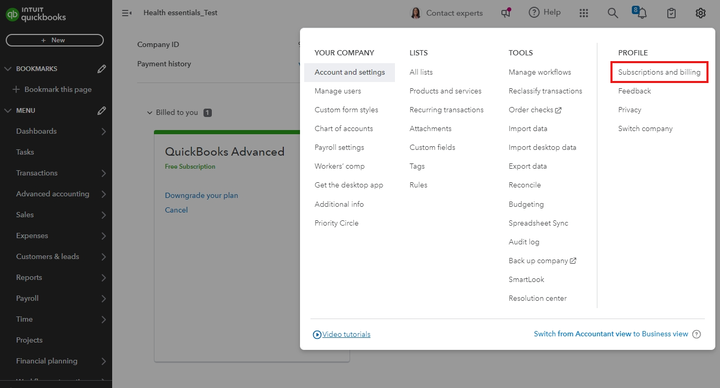Open Import data tool

pyautogui.click(x=528, y=129)
